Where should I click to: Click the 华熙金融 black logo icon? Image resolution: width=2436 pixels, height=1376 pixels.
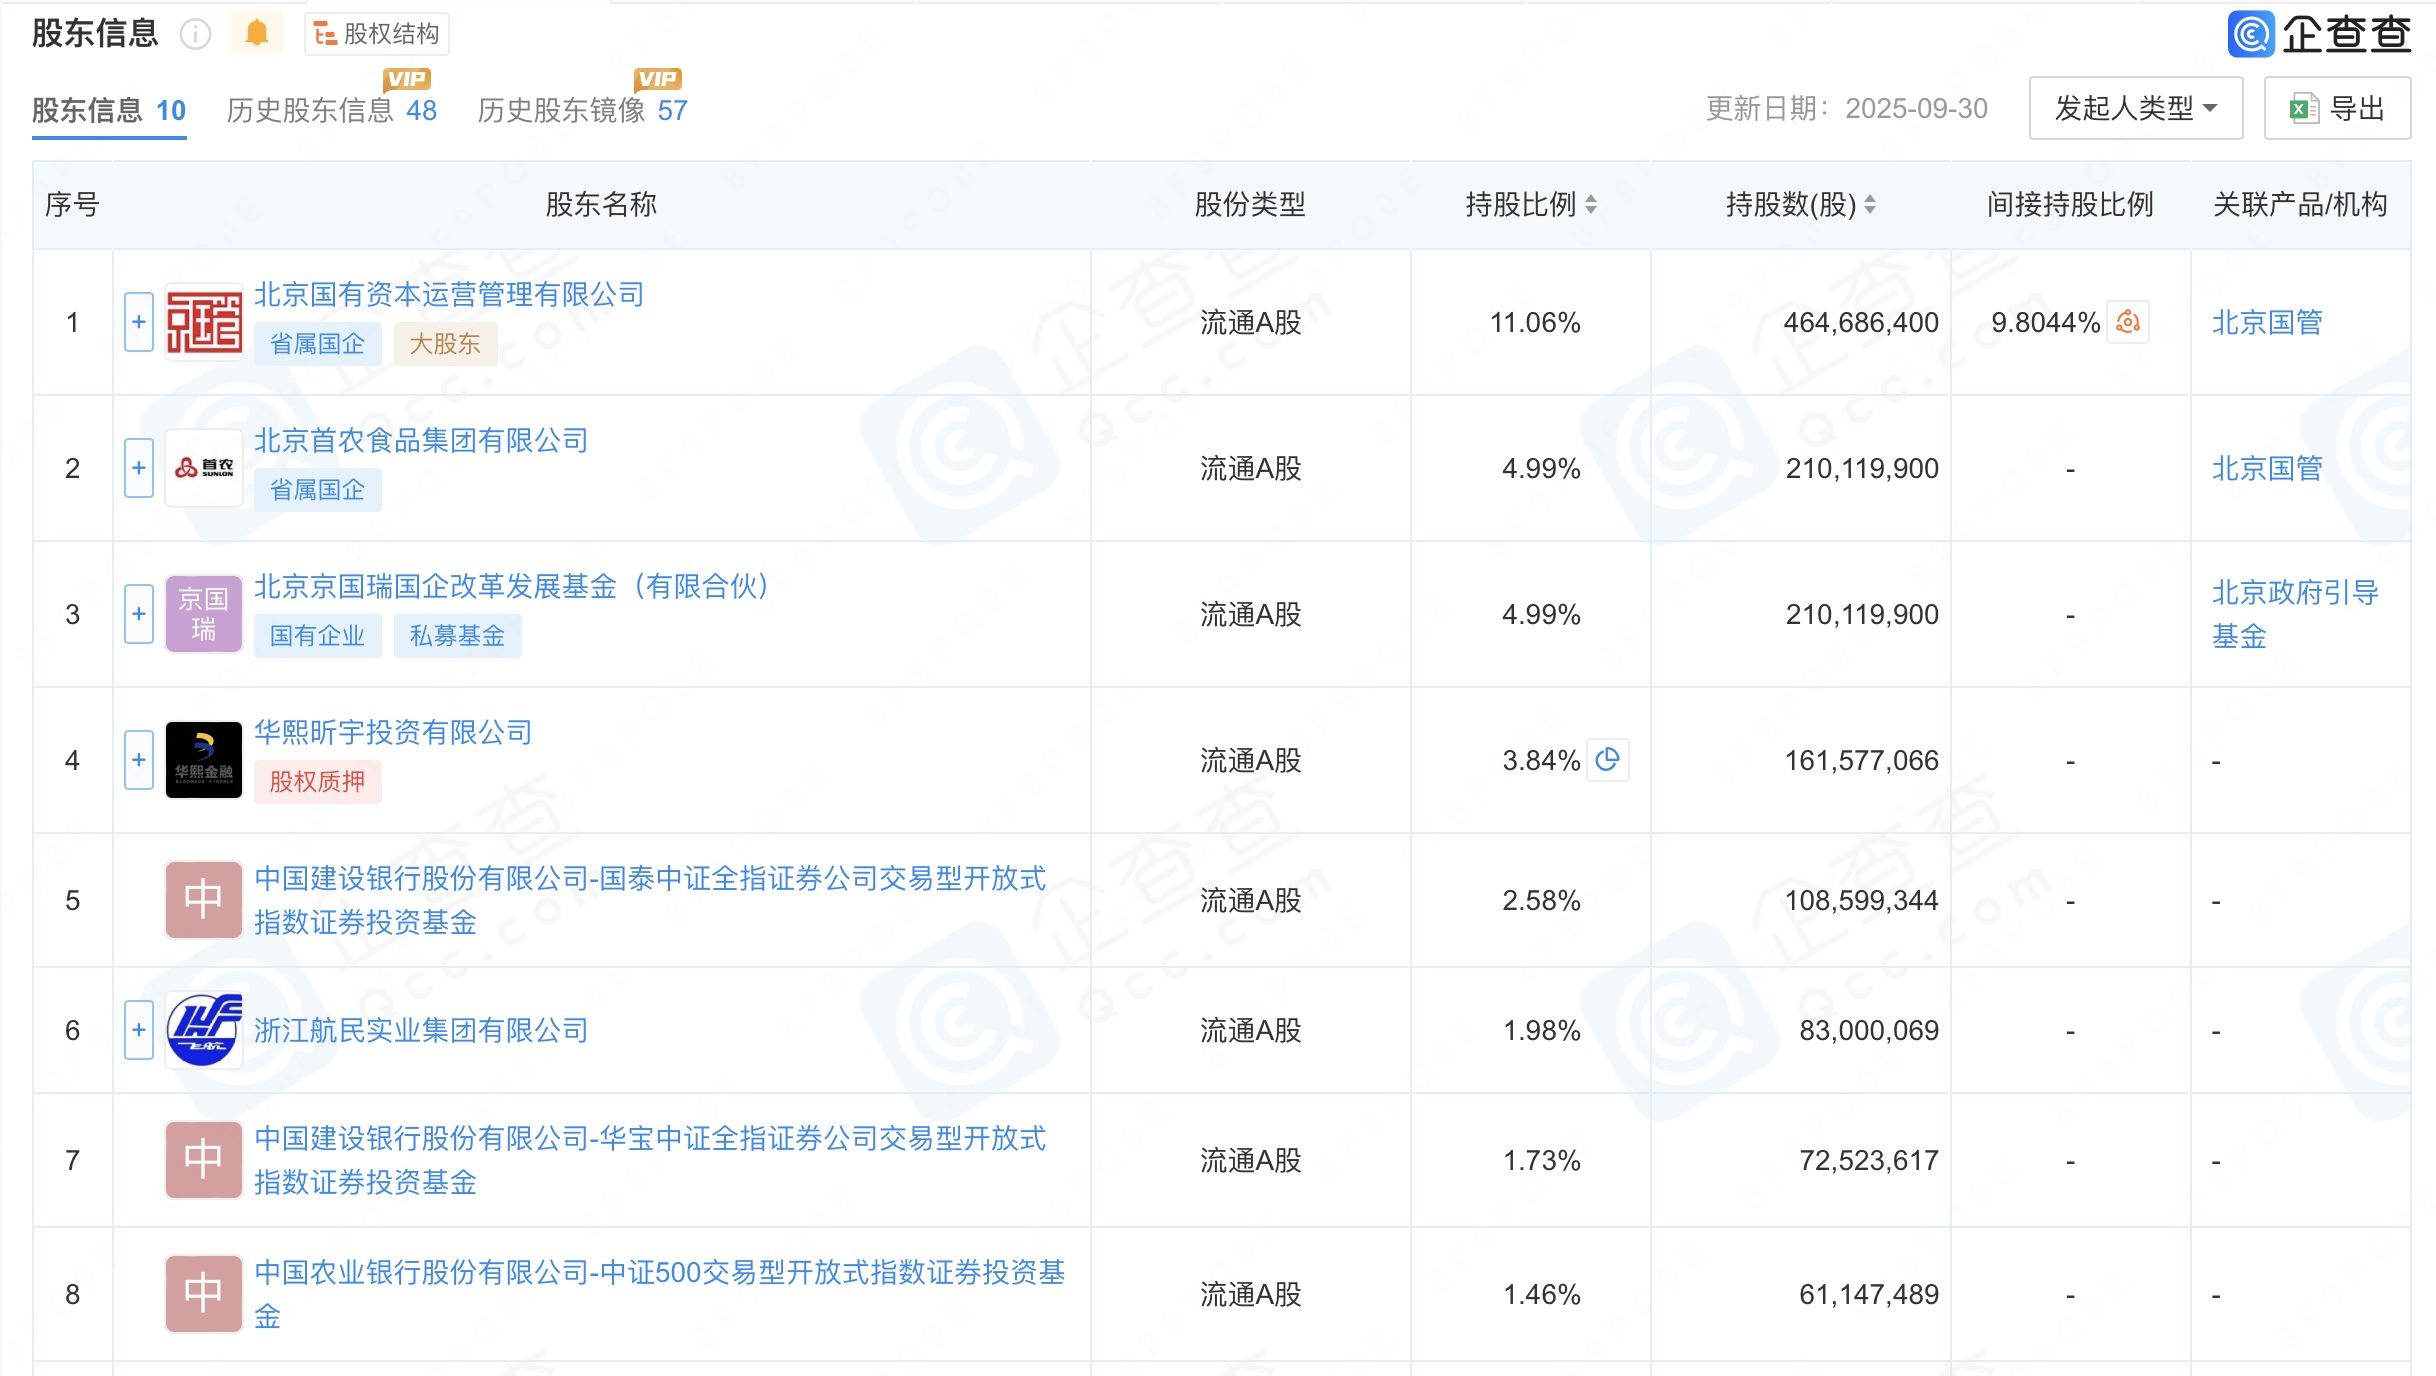[204, 760]
